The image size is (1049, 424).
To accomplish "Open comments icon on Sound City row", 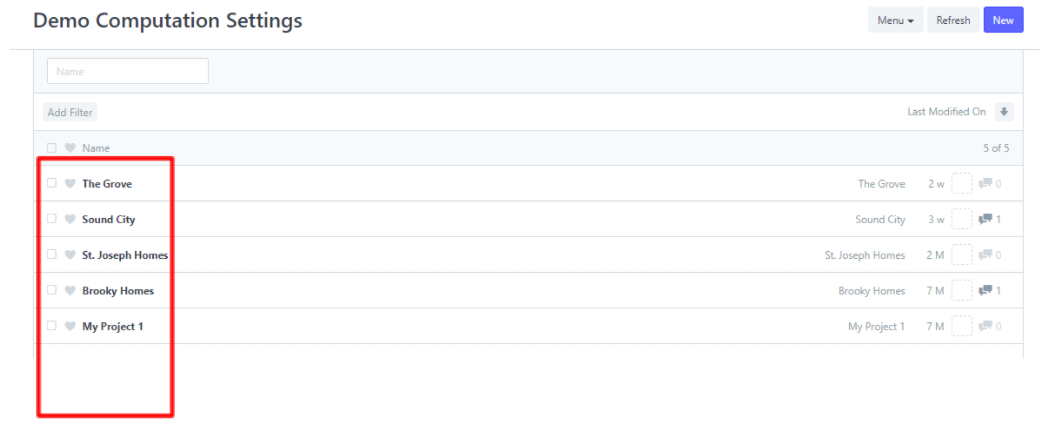I will point(985,219).
